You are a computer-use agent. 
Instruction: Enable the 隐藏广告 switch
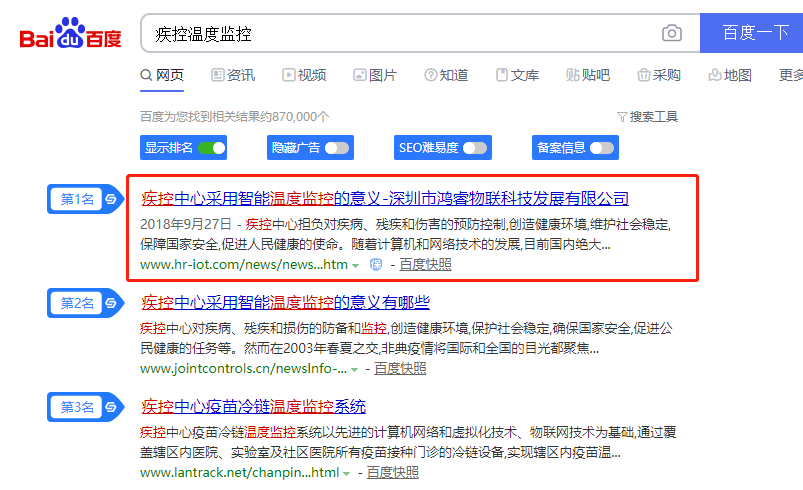[x=337, y=148]
